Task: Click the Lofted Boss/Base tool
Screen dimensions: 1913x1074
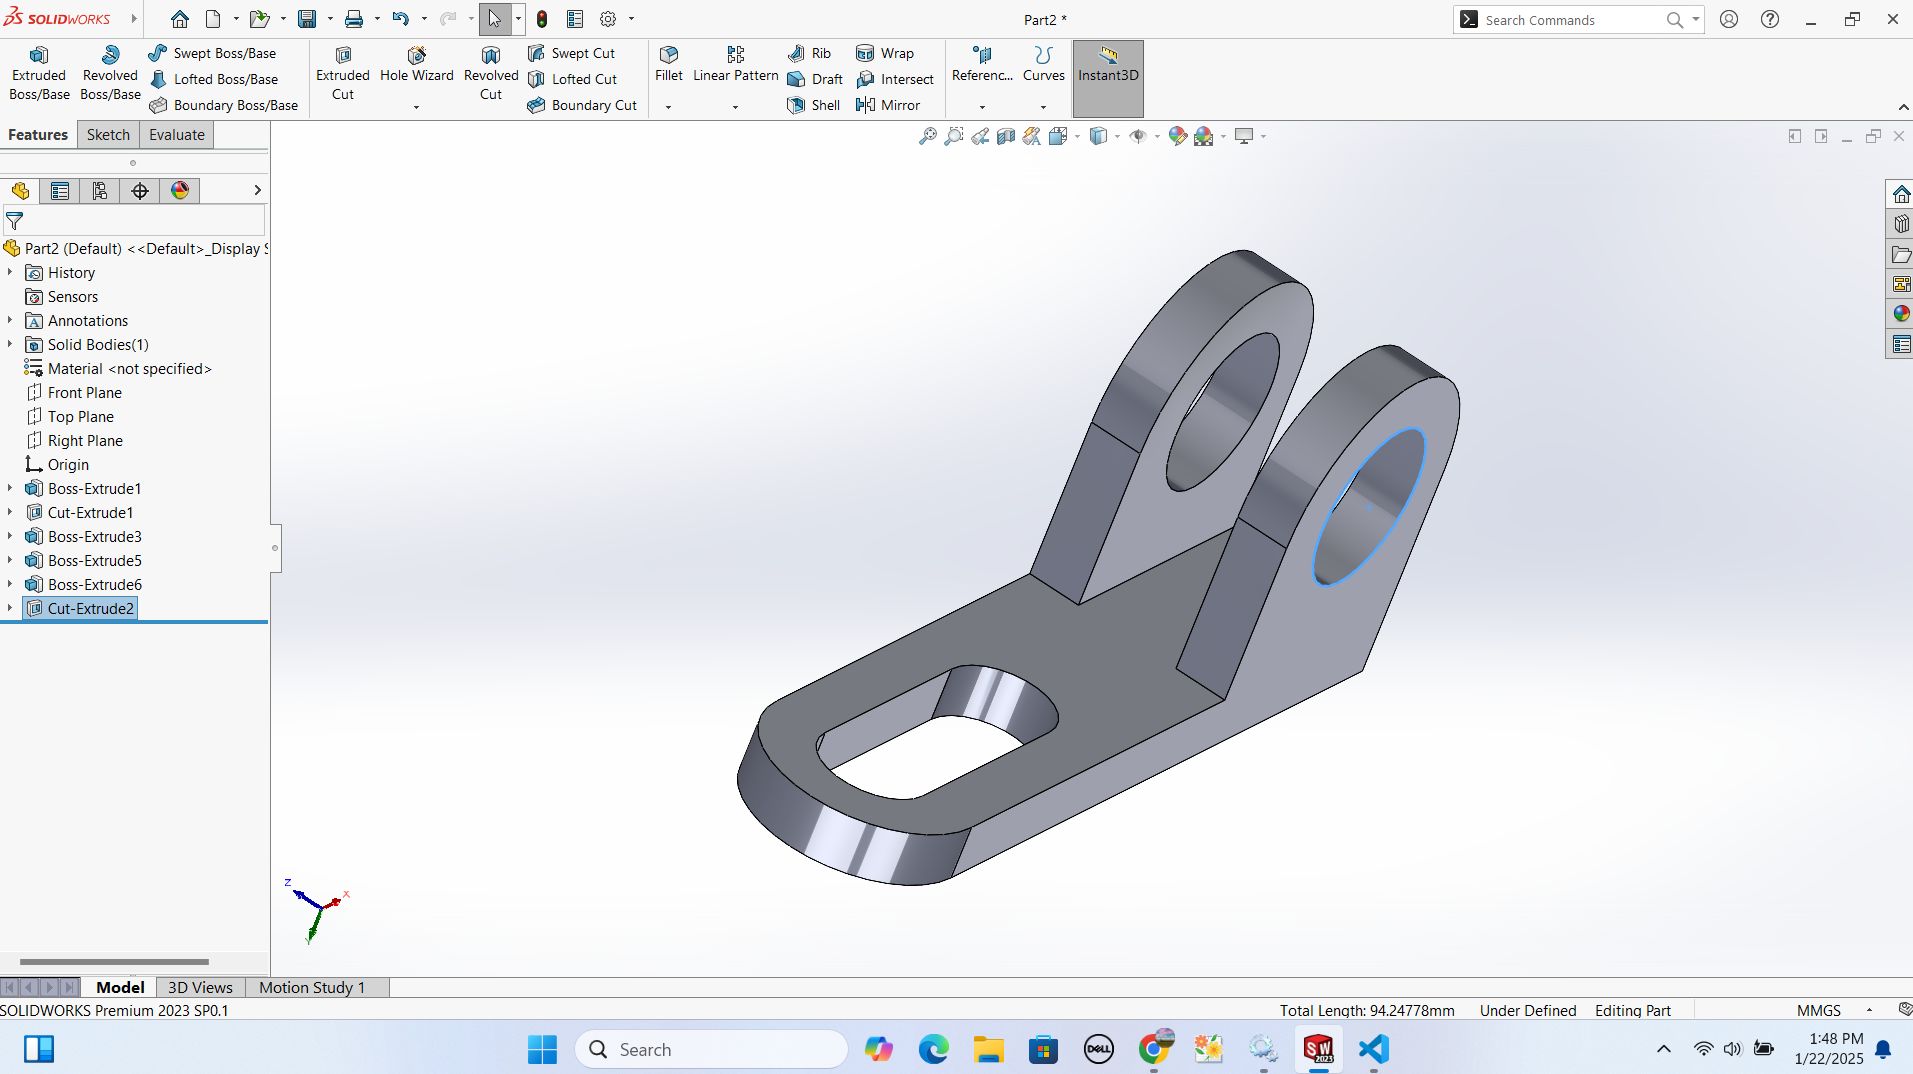Action: [213, 79]
